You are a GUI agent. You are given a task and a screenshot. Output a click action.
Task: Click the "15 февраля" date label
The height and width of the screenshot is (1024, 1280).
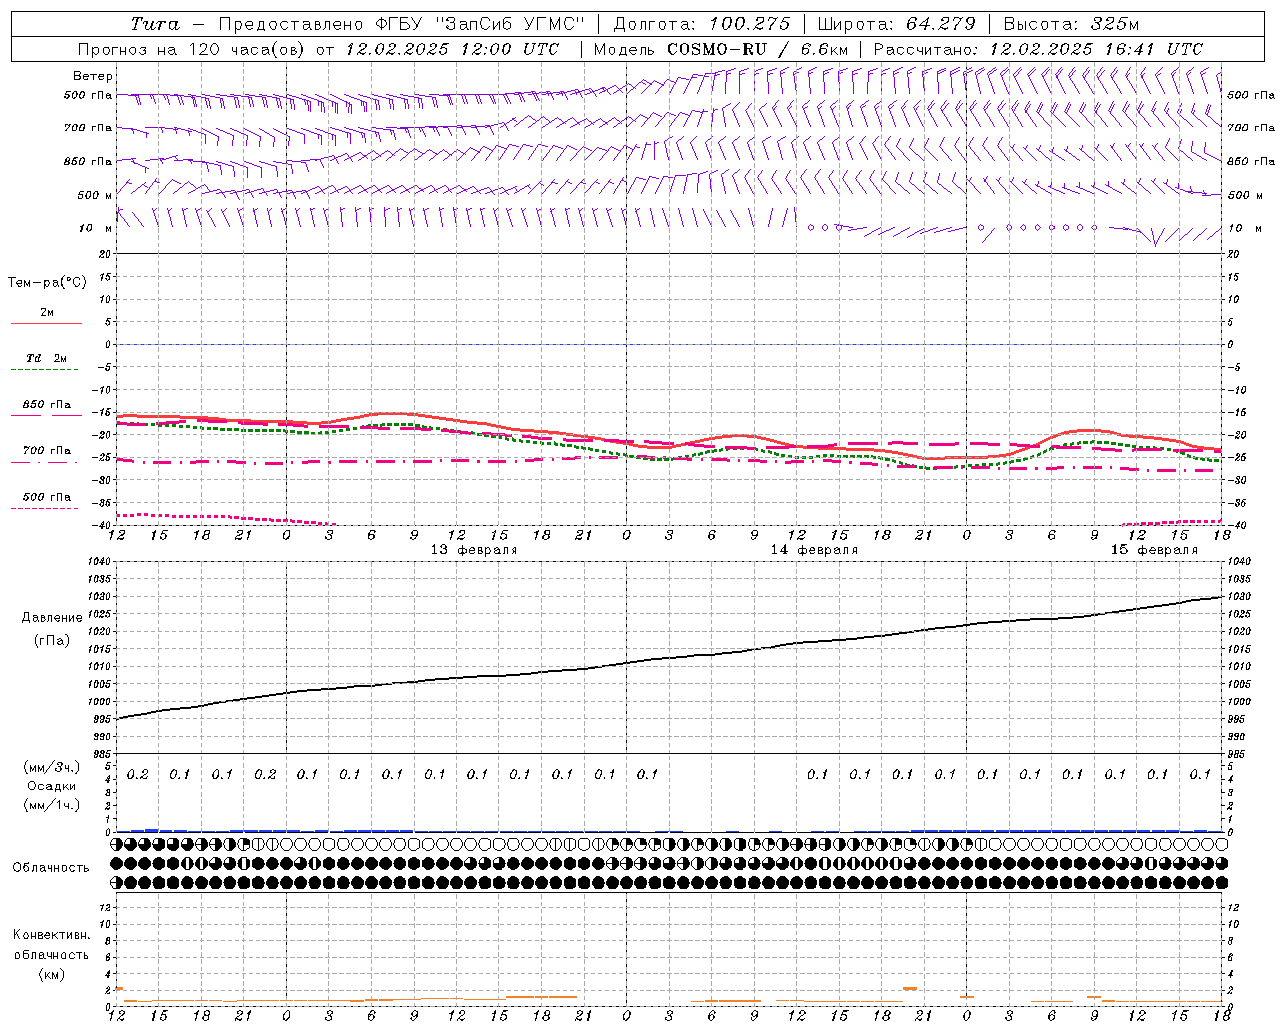1154,550
